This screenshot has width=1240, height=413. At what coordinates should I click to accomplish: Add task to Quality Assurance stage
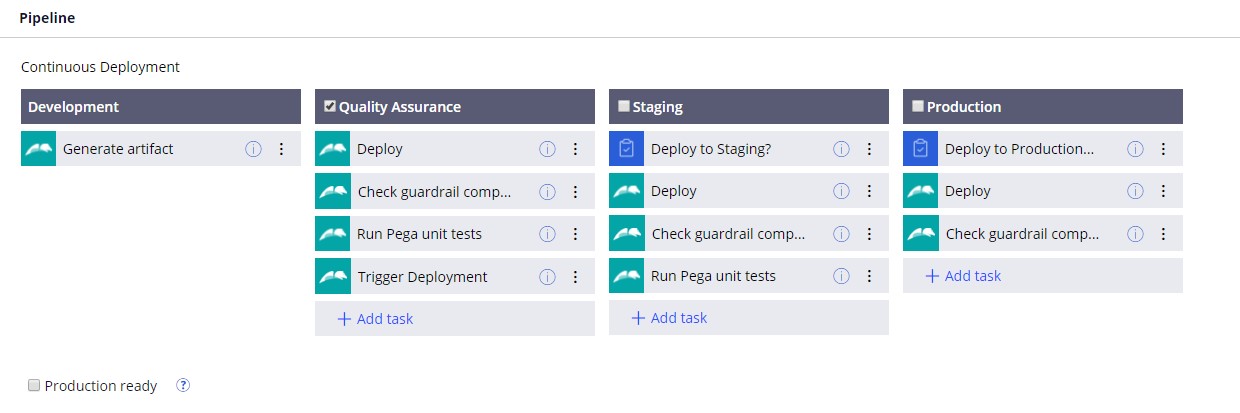[375, 319]
